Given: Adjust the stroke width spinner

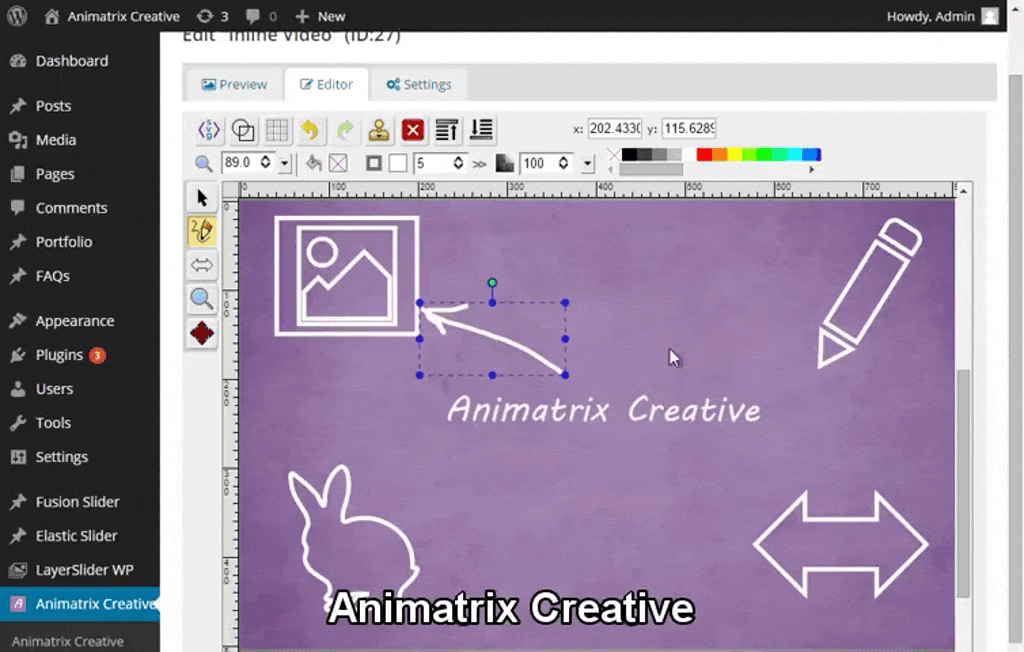Looking at the screenshot, I should pos(458,163).
